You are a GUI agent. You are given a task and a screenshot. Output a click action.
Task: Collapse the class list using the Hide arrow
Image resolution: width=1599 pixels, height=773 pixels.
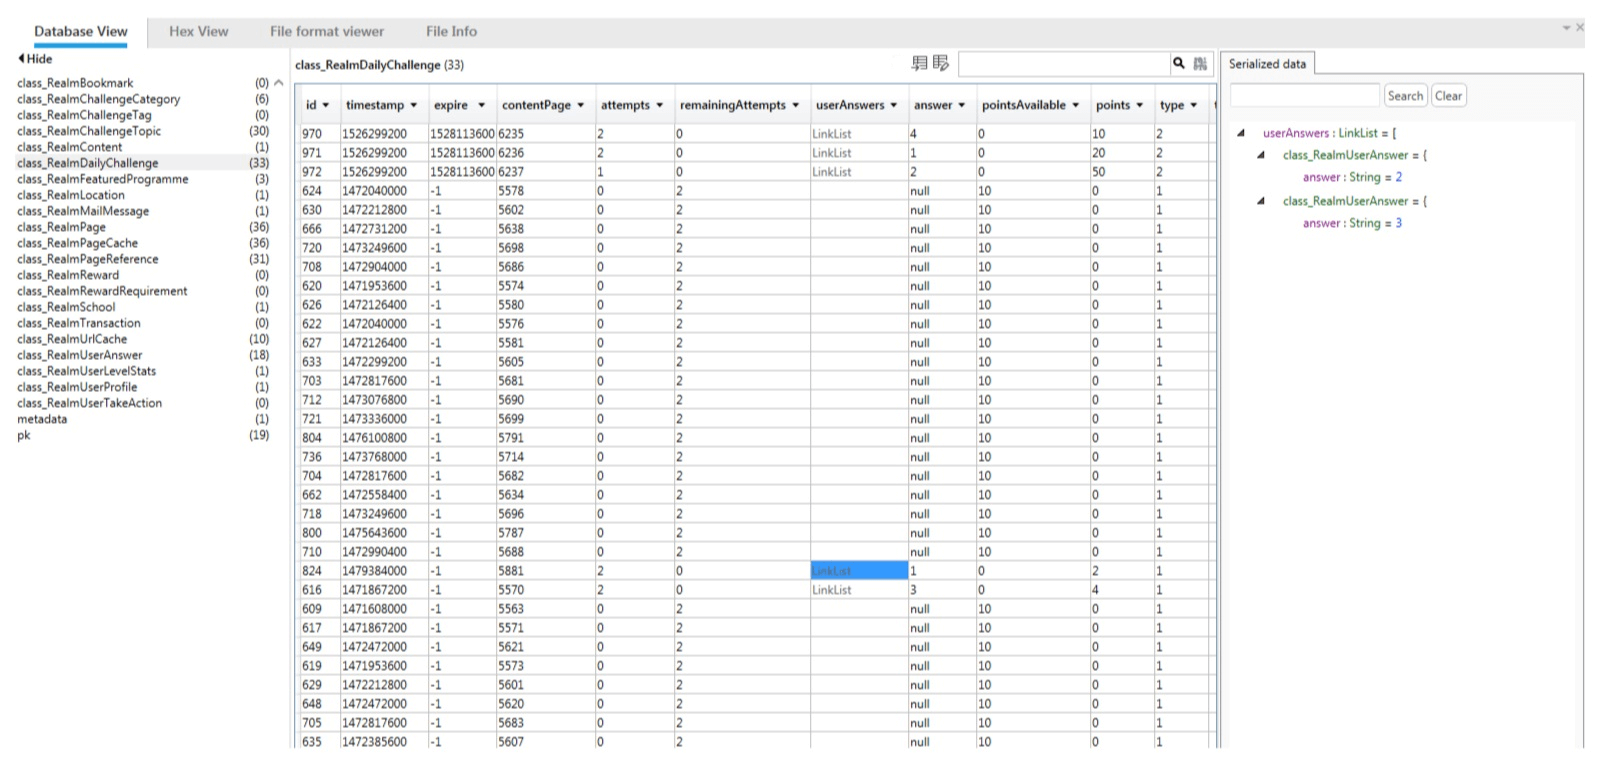coord(21,58)
